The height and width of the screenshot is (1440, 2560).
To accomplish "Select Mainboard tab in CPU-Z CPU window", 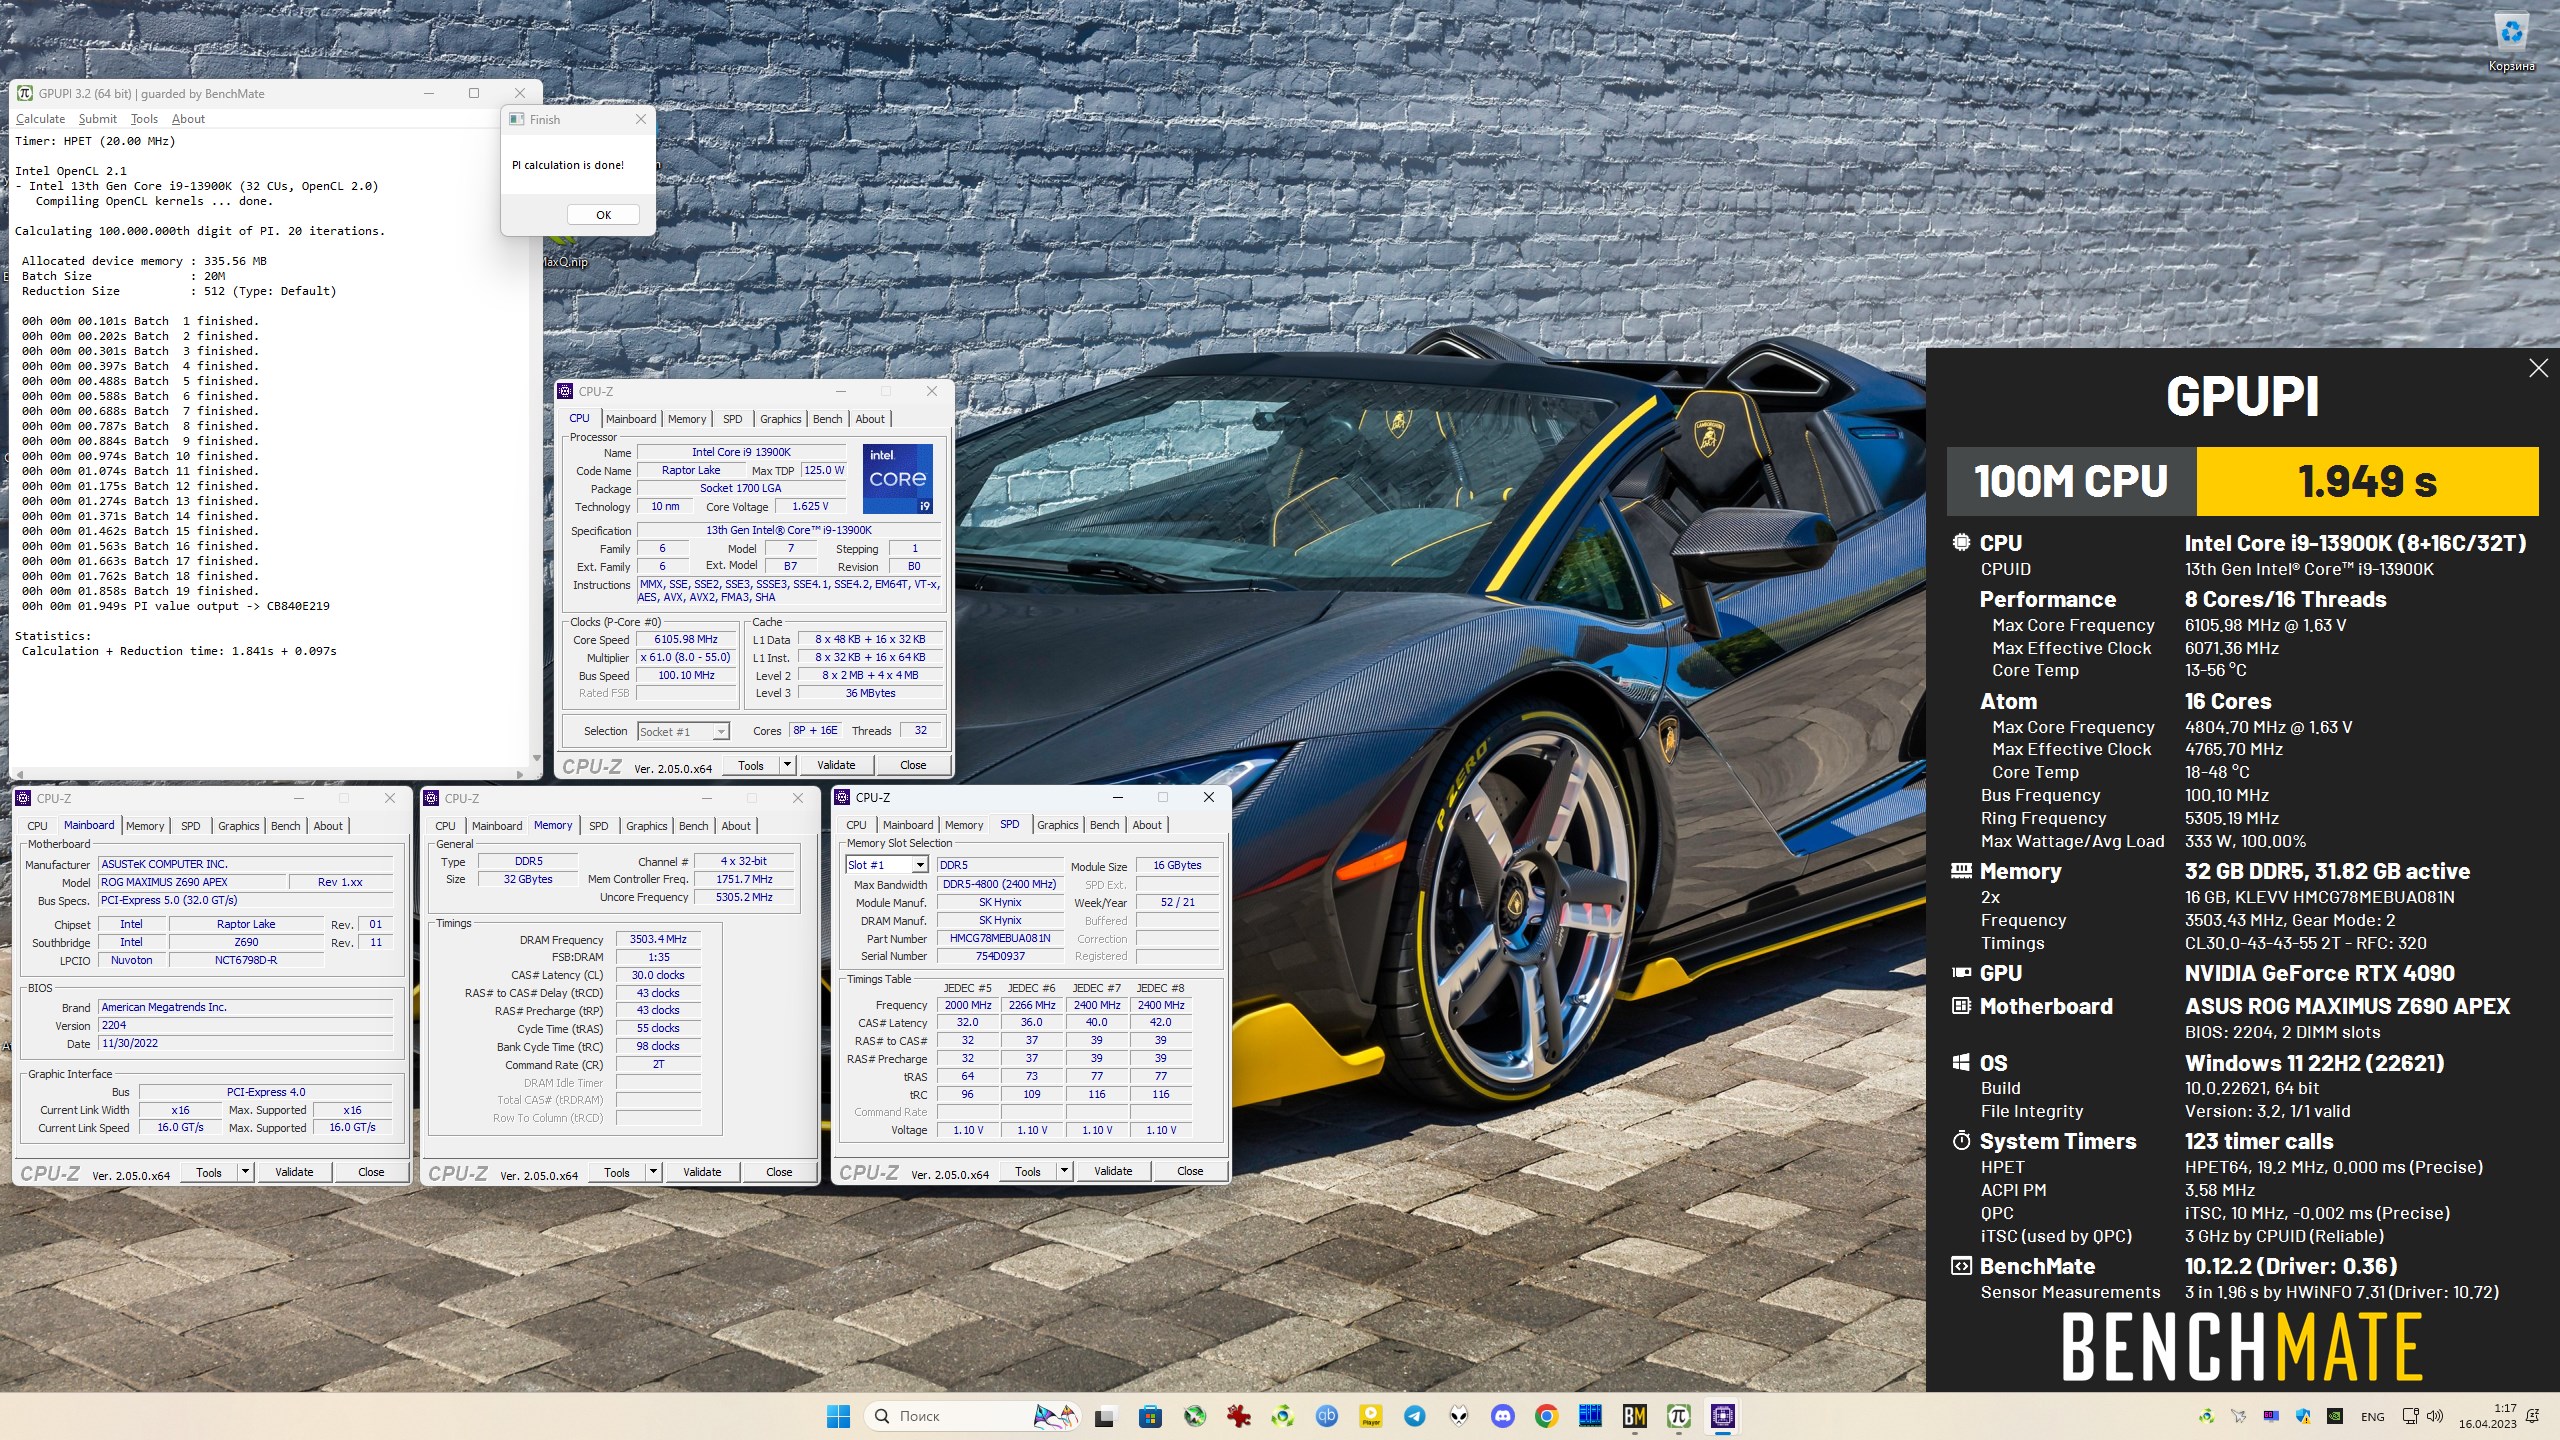I will [631, 419].
